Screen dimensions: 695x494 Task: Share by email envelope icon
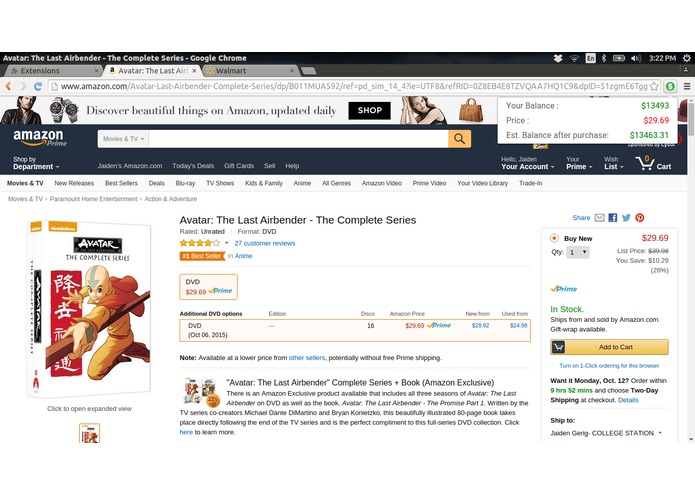pyautogui.click(x=599, y=218)
